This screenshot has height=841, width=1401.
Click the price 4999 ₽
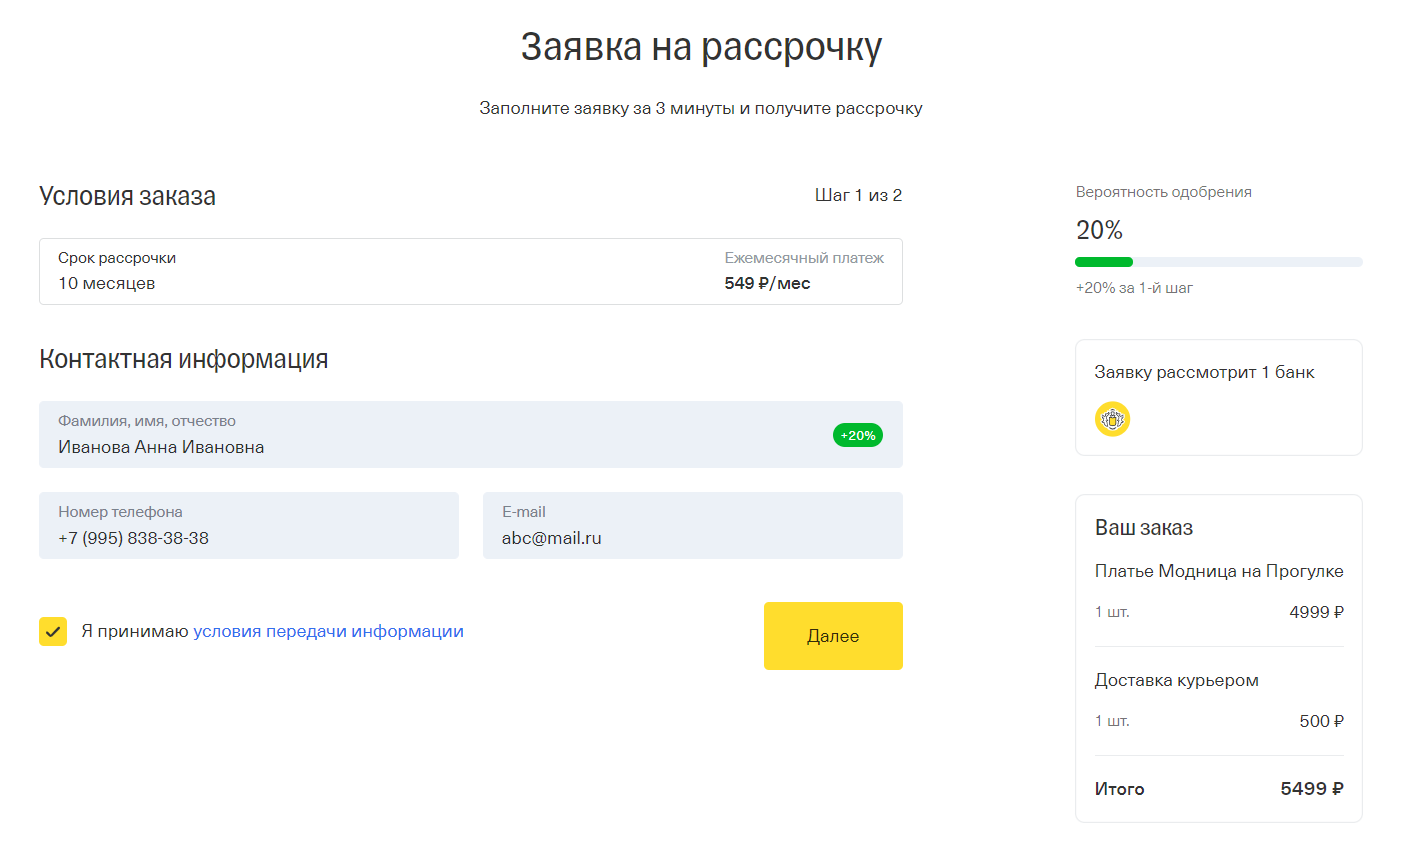coord(1316,612)
